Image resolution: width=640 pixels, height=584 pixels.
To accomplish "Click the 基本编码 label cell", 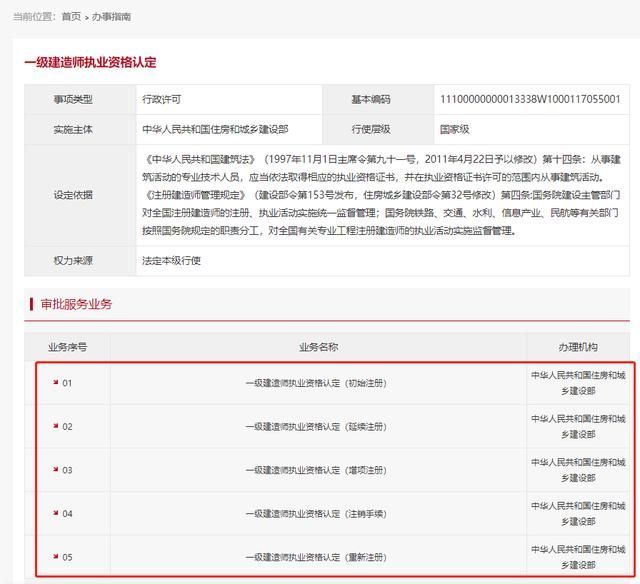I will coord(378,100).
